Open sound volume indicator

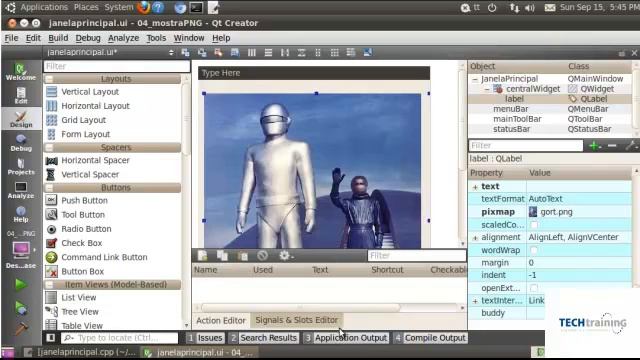530,8
